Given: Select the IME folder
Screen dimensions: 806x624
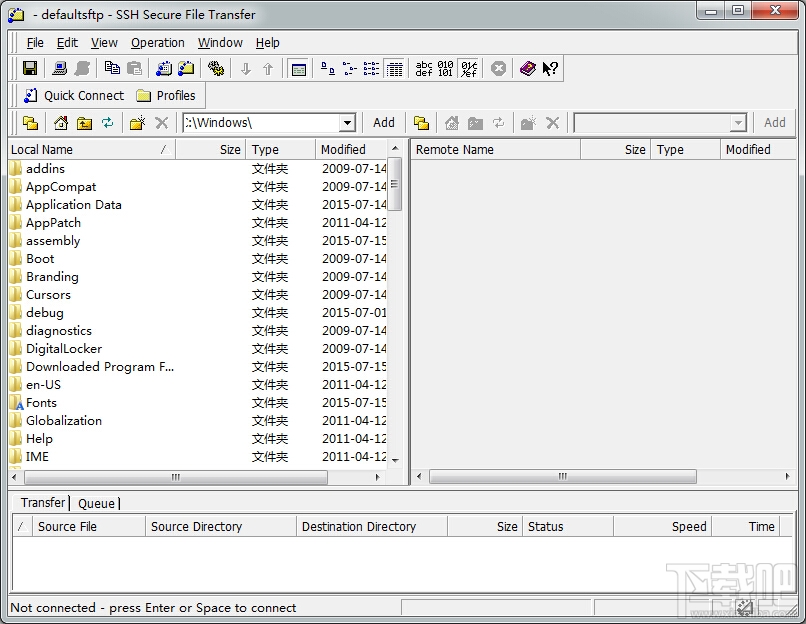Looking at the screenshot, I should 37,456.
